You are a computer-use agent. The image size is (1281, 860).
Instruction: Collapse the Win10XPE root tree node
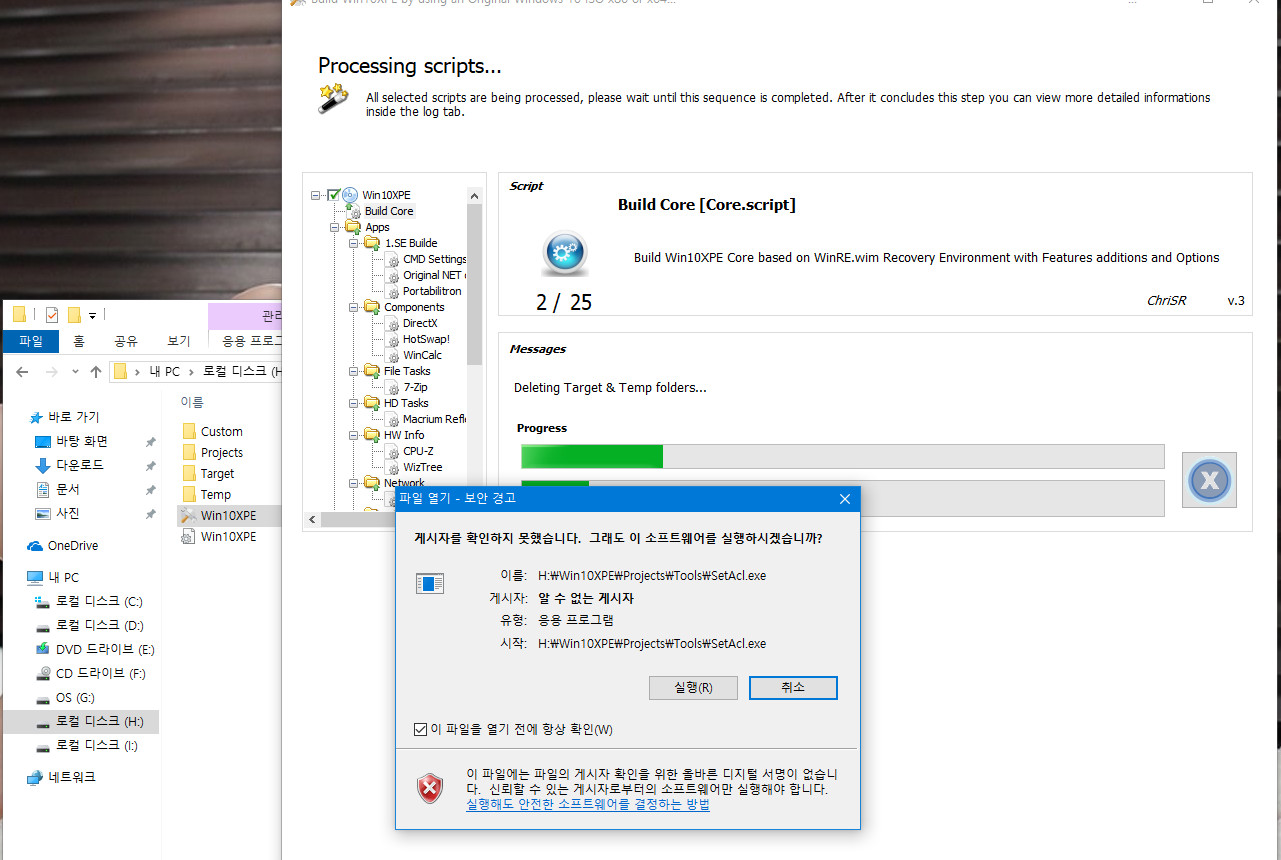coord(317,195)
